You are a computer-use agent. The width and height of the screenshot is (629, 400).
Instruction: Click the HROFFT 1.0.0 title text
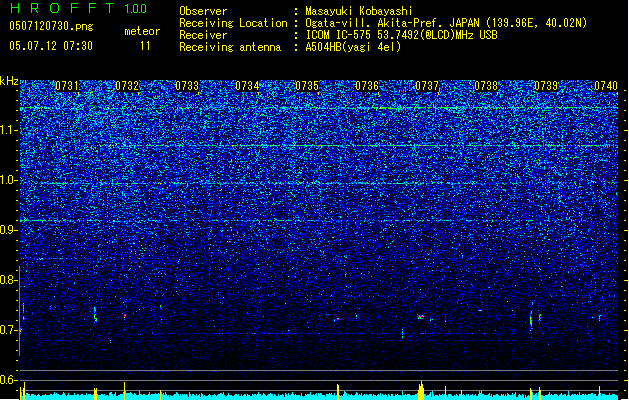[x=78, y=8]
